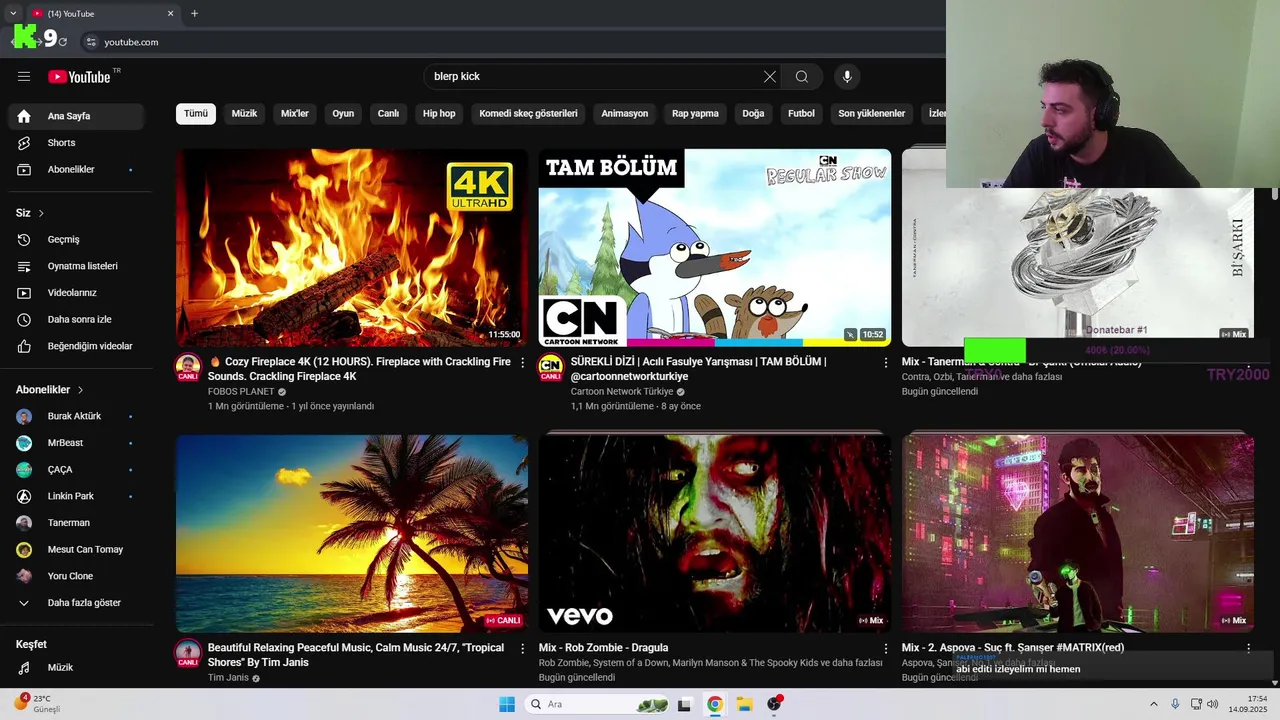Click the Windows Start button
The height and width of the screenshot is (720, 1280).
[x=507, y=704]
